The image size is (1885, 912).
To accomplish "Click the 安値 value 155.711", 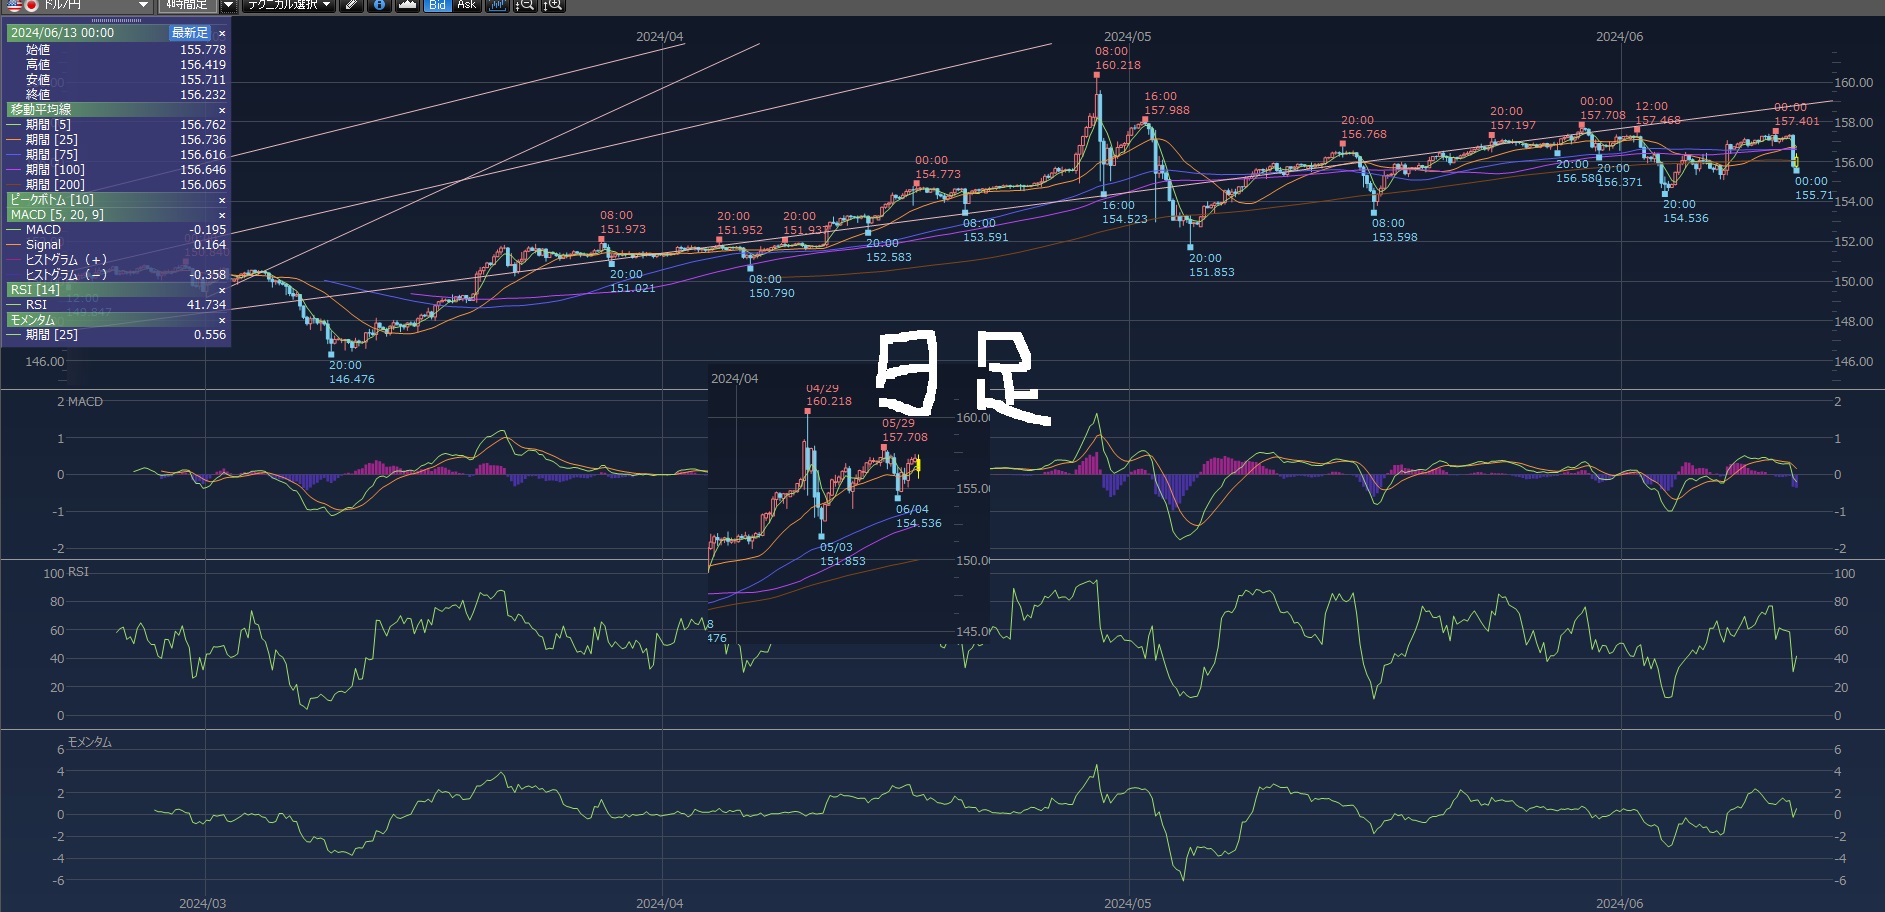I will (203, 80).
